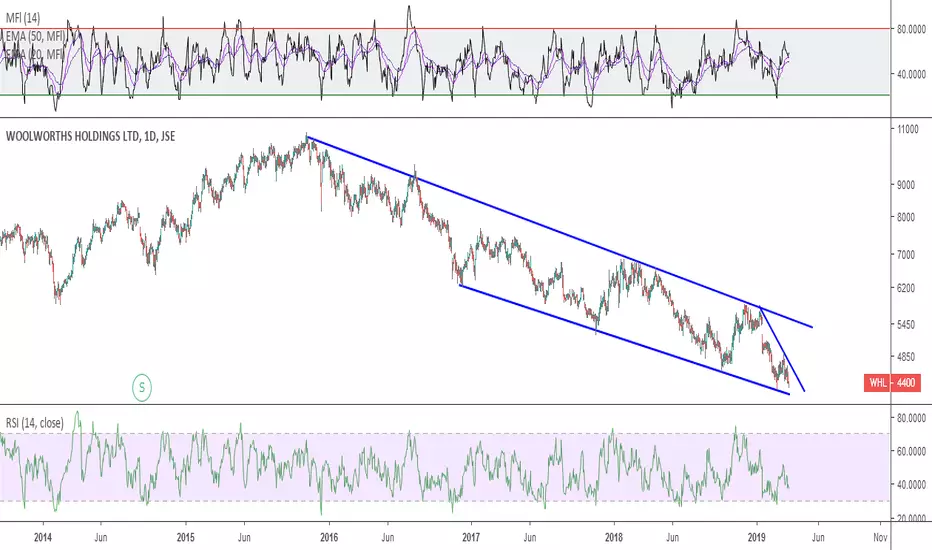Open the RSI (14, close) indicator label

point(34,423)
